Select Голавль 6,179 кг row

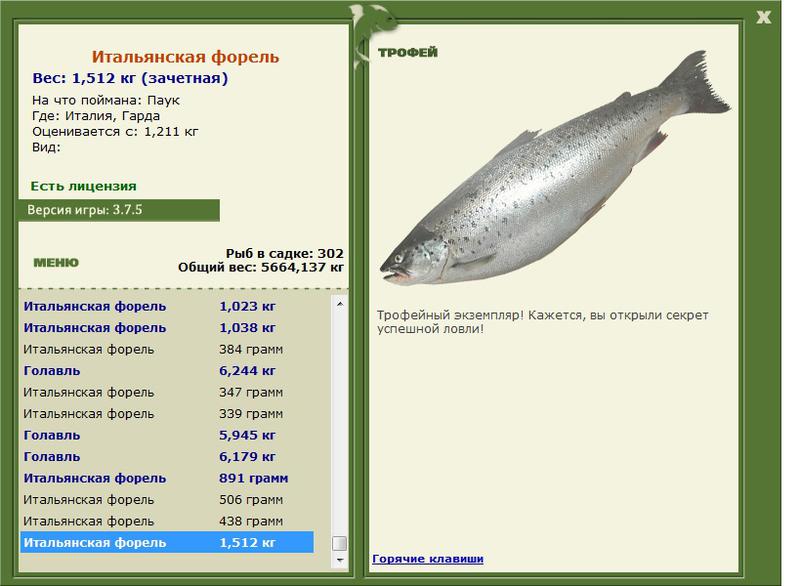[167, 457]
